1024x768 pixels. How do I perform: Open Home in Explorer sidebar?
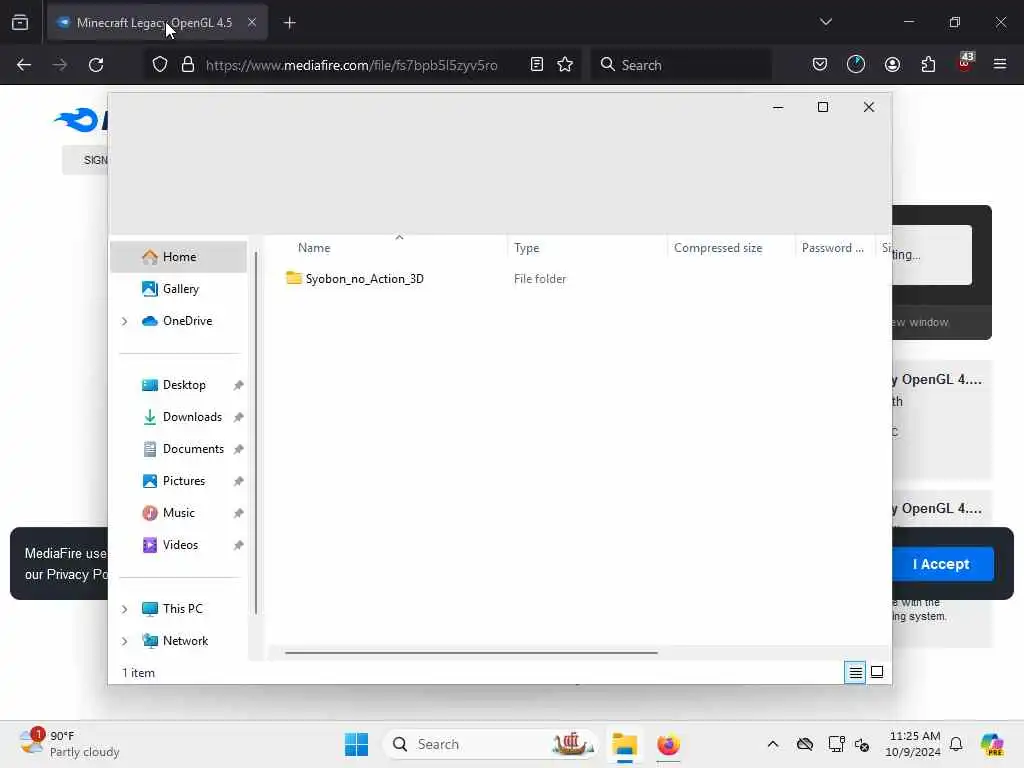click(178, 257)
